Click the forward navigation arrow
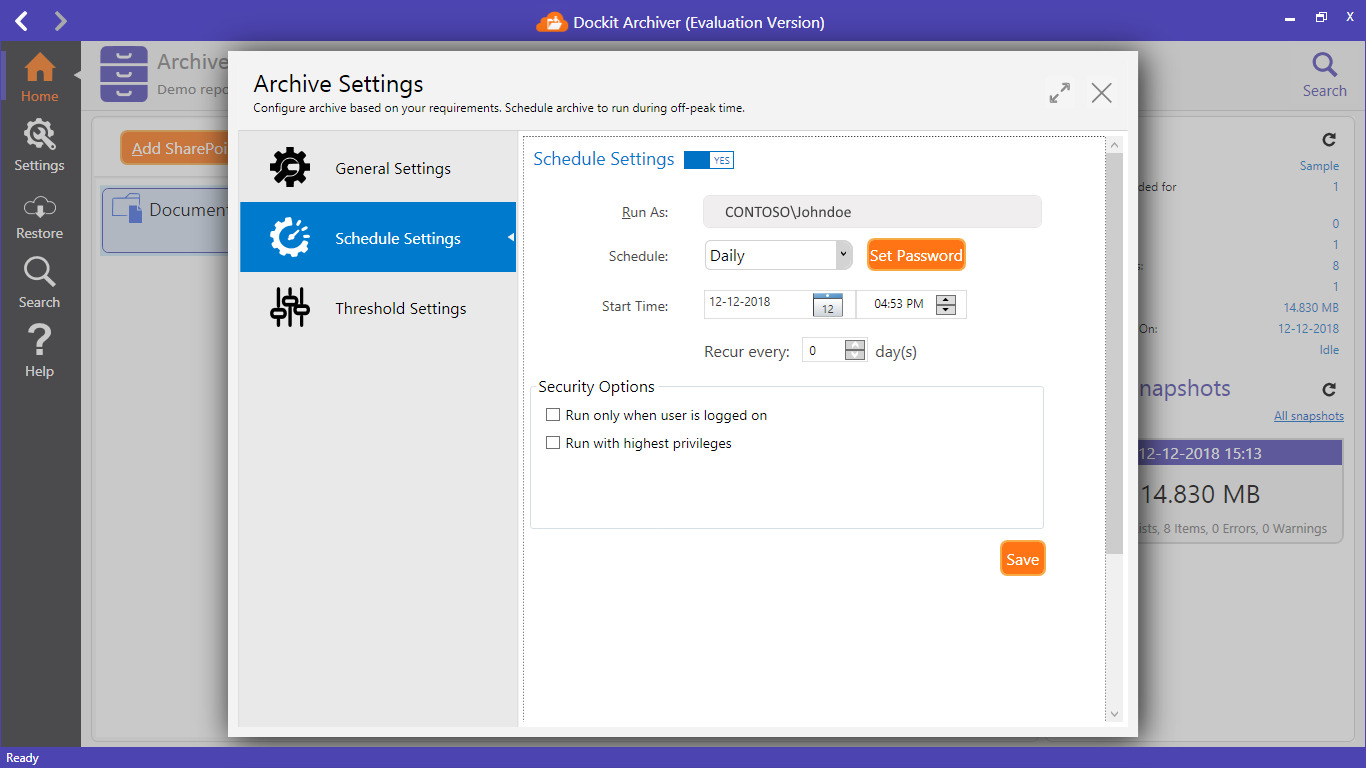Screen dimensions: 1366x768 pos(60,20)
